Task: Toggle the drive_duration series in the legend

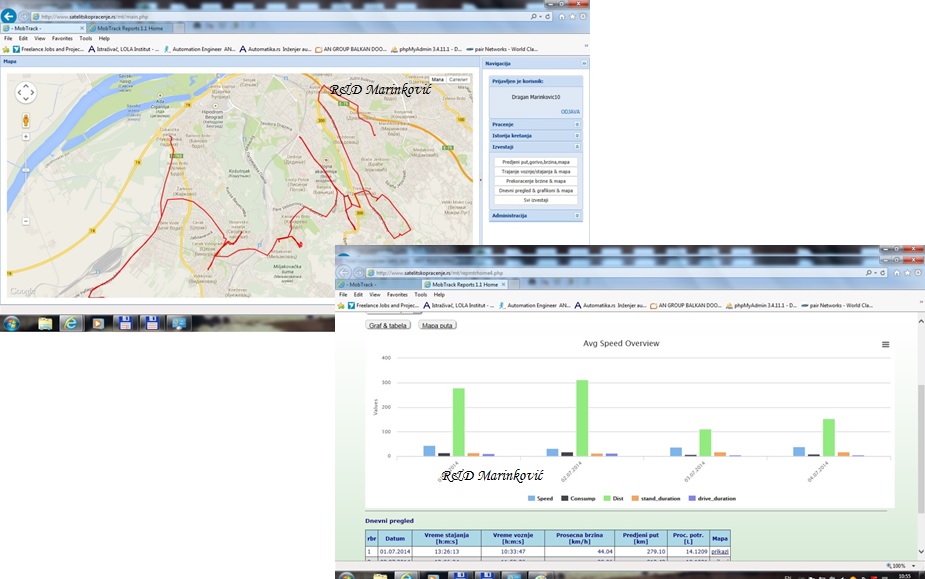Action: (x=712, y=498)
